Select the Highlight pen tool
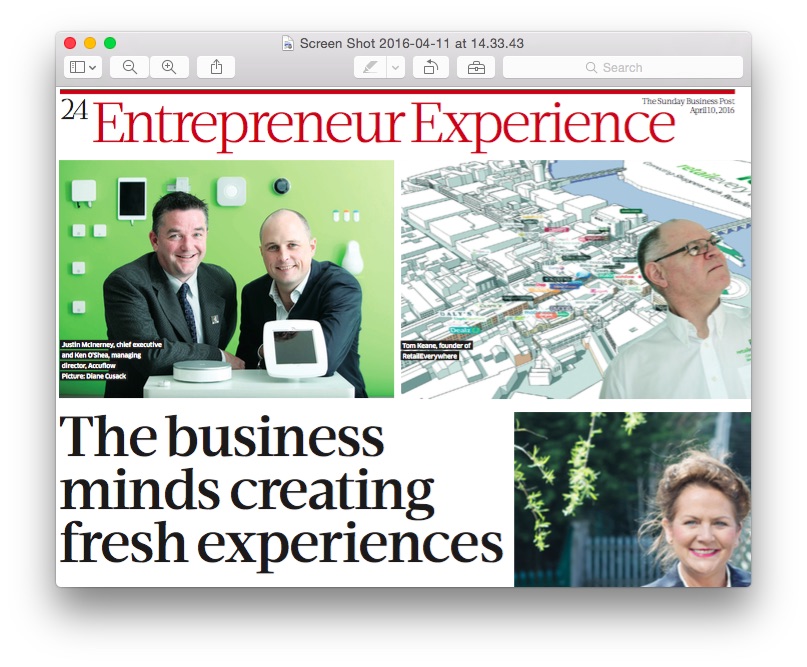Screen dimensions: 807x667 370,67
